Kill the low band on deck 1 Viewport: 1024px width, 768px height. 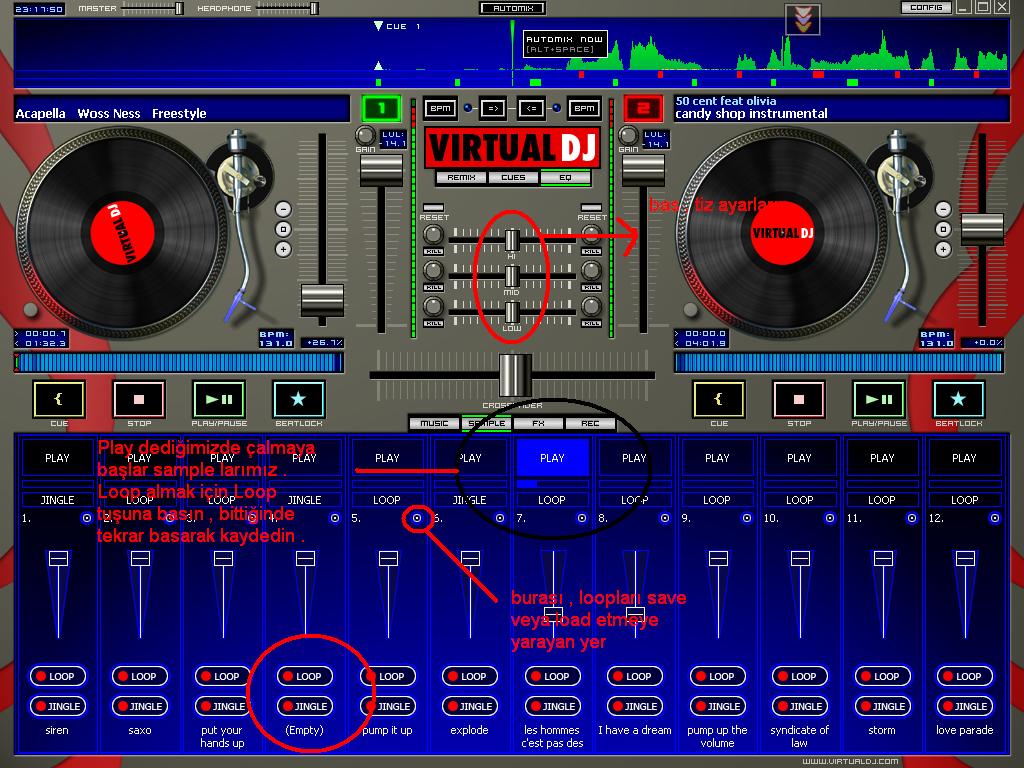coord(434,323)
